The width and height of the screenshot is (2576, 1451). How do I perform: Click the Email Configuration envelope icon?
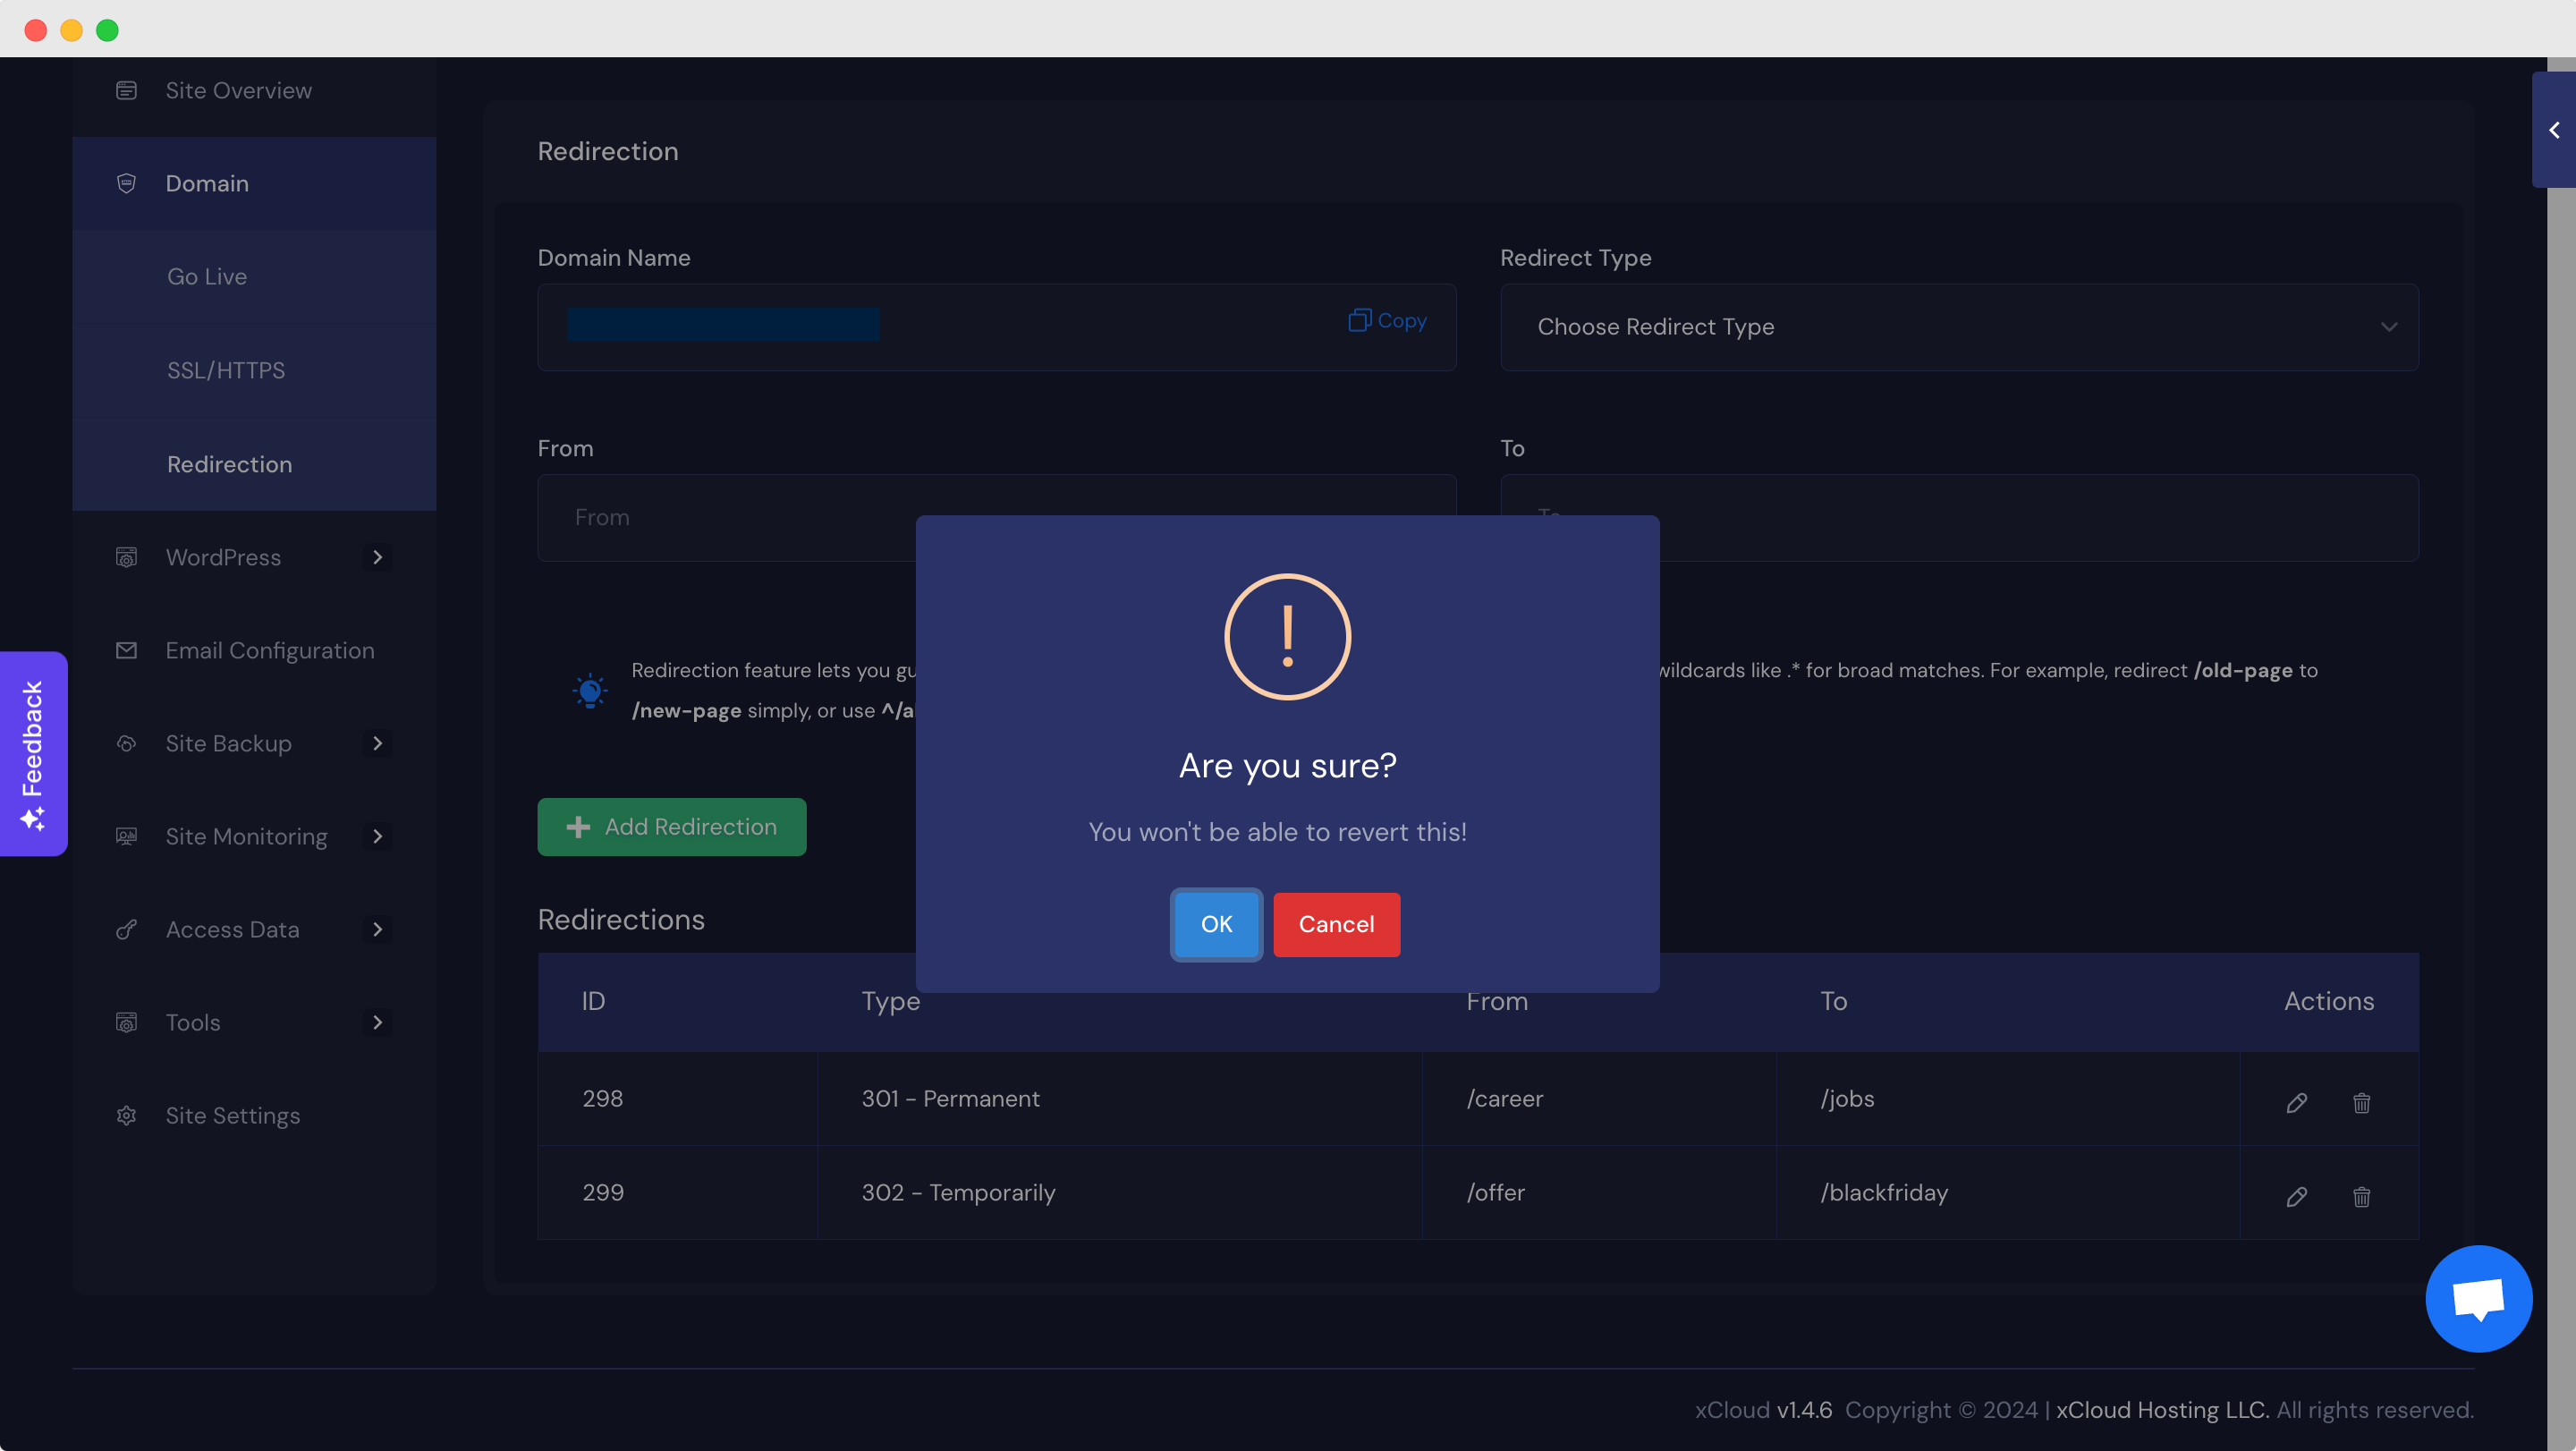point(126,650)
